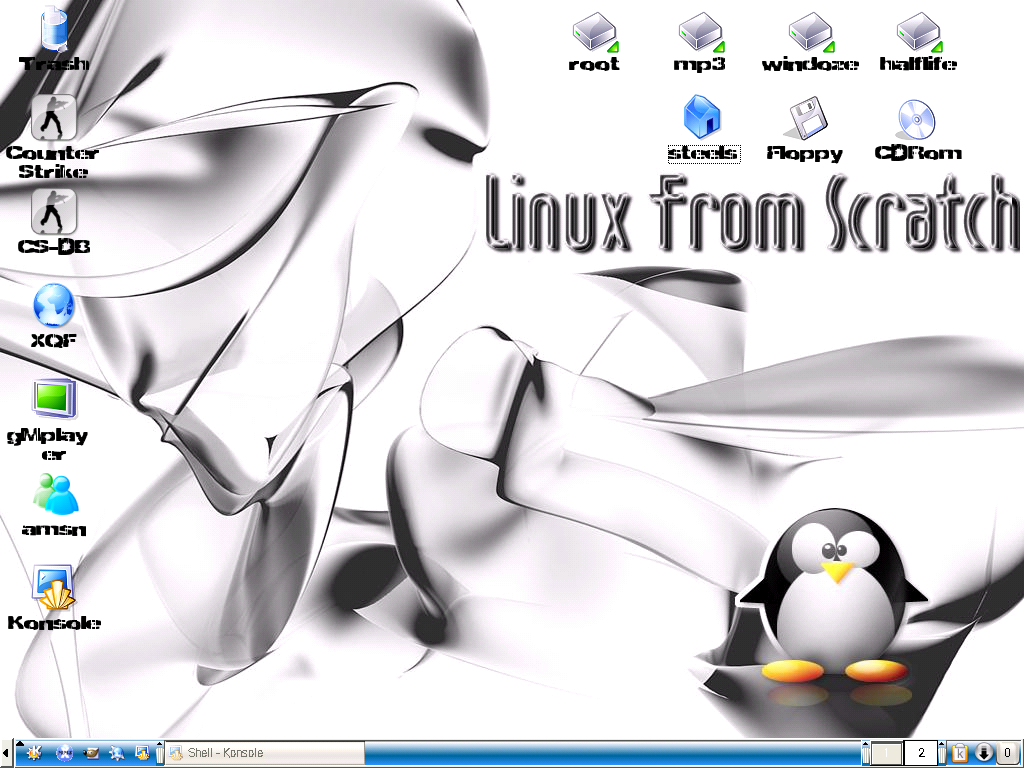The height and width of the screenshot is (768, 1024).
Task: Click the '0' system tray indicator
Action: 1007,753
